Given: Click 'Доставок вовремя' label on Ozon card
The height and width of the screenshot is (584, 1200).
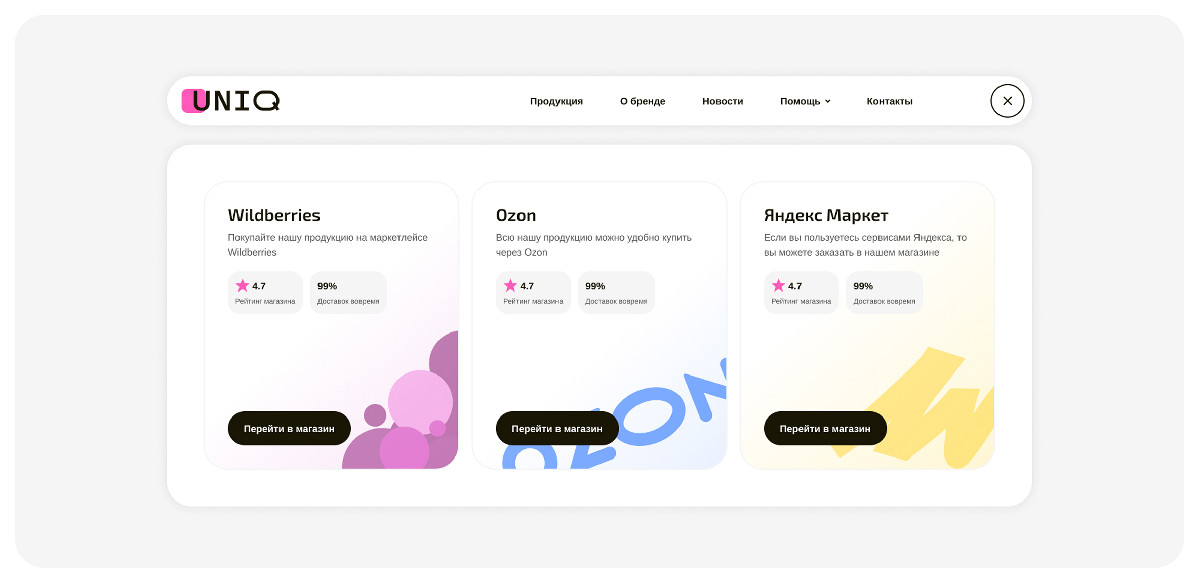Looking at the screenshot, I should pyautogui.click(x=616, y=301).
